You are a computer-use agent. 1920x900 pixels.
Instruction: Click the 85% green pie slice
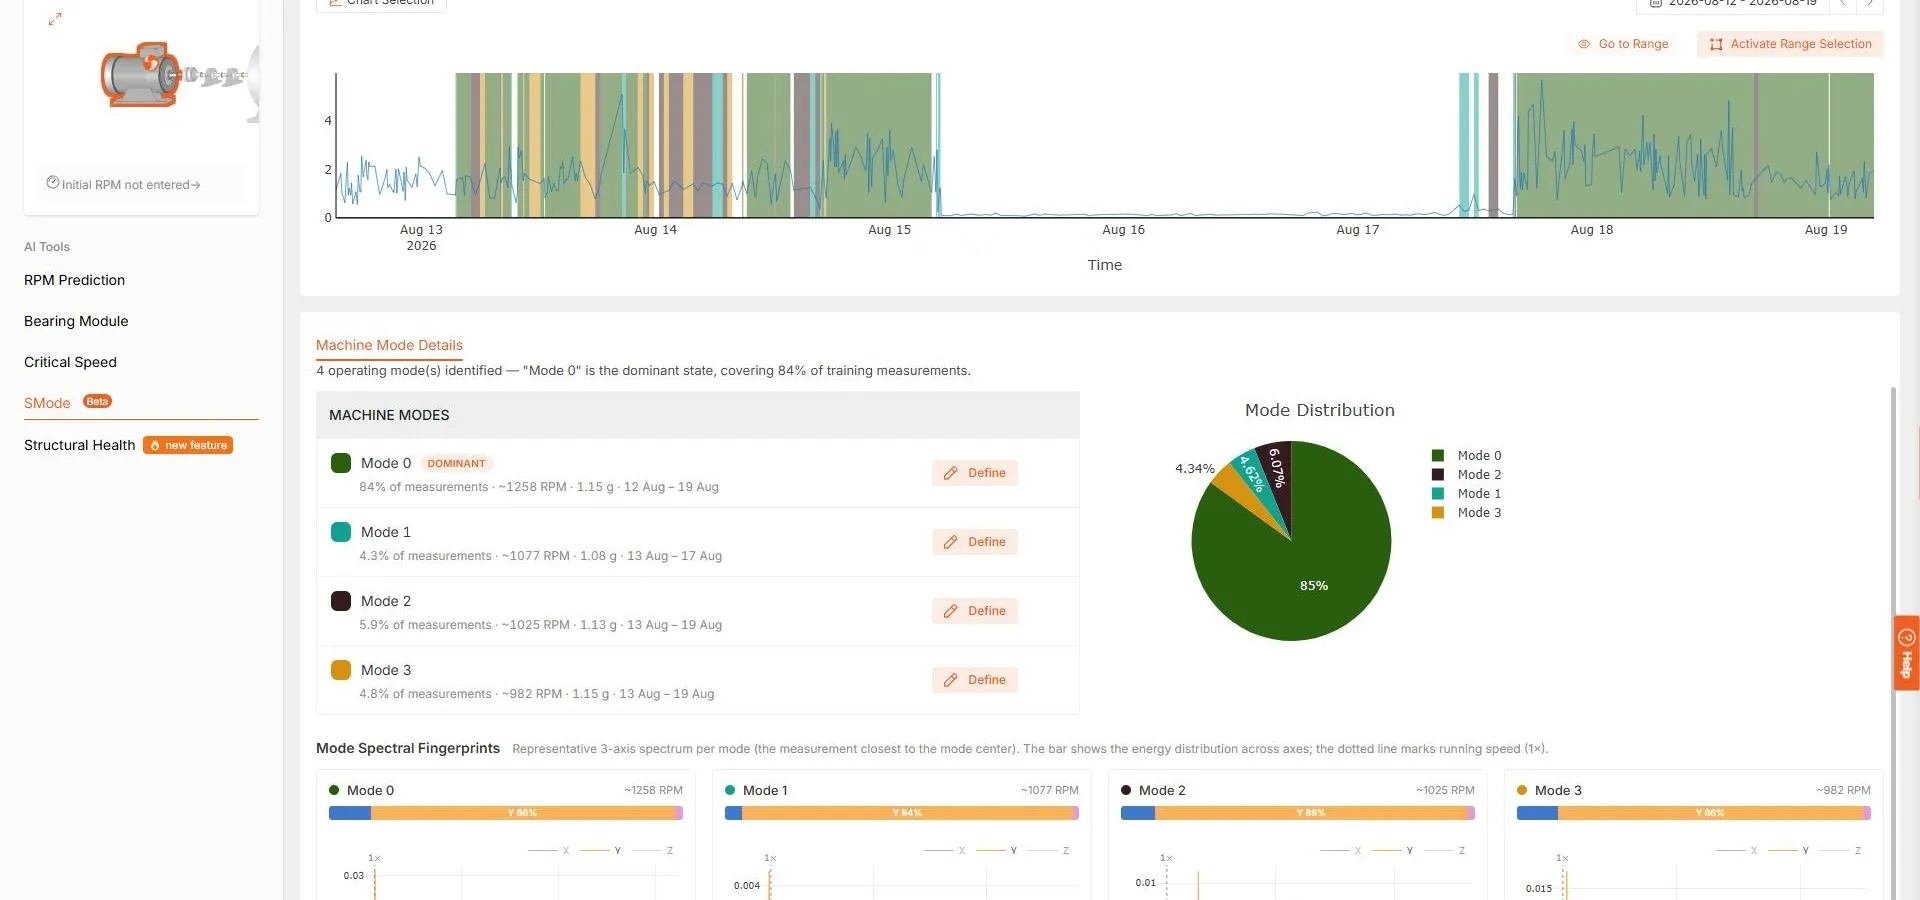pos(1300,575)
